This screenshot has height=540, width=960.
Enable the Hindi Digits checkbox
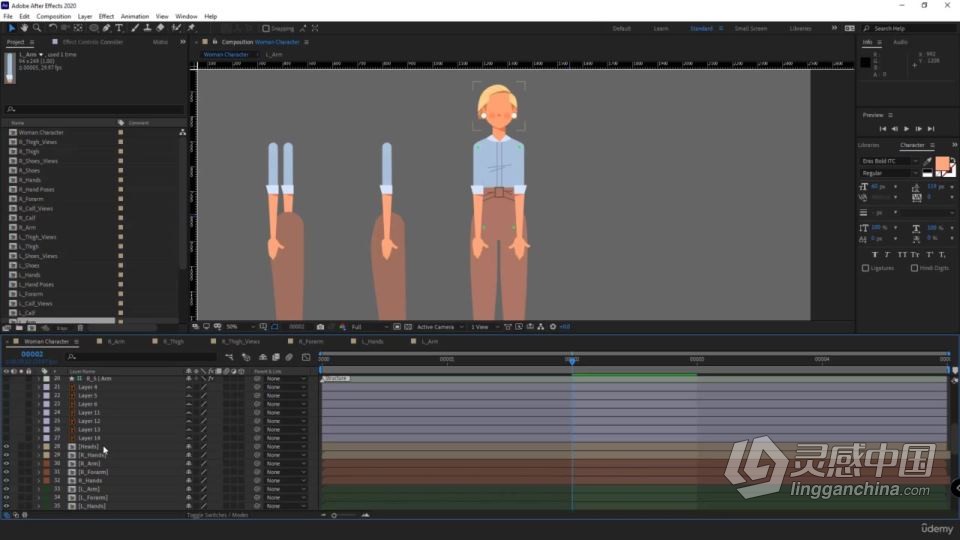(x=914, y=268)
